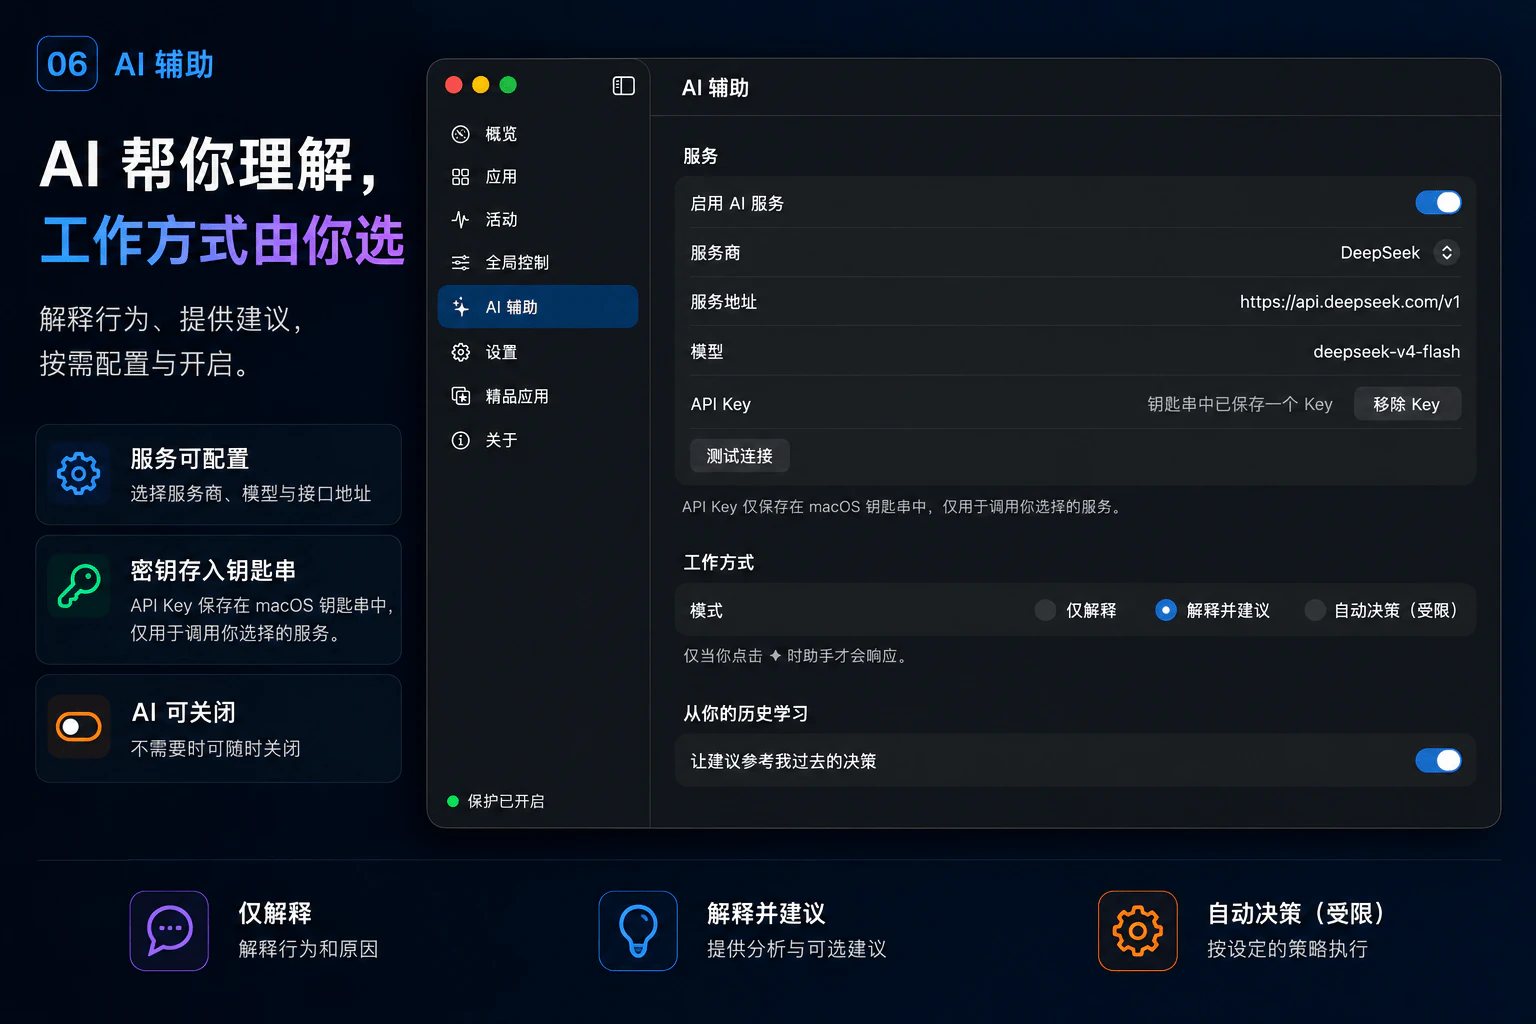
Task: Open 精品应用 in the sidebar
Action: (538, 396)
